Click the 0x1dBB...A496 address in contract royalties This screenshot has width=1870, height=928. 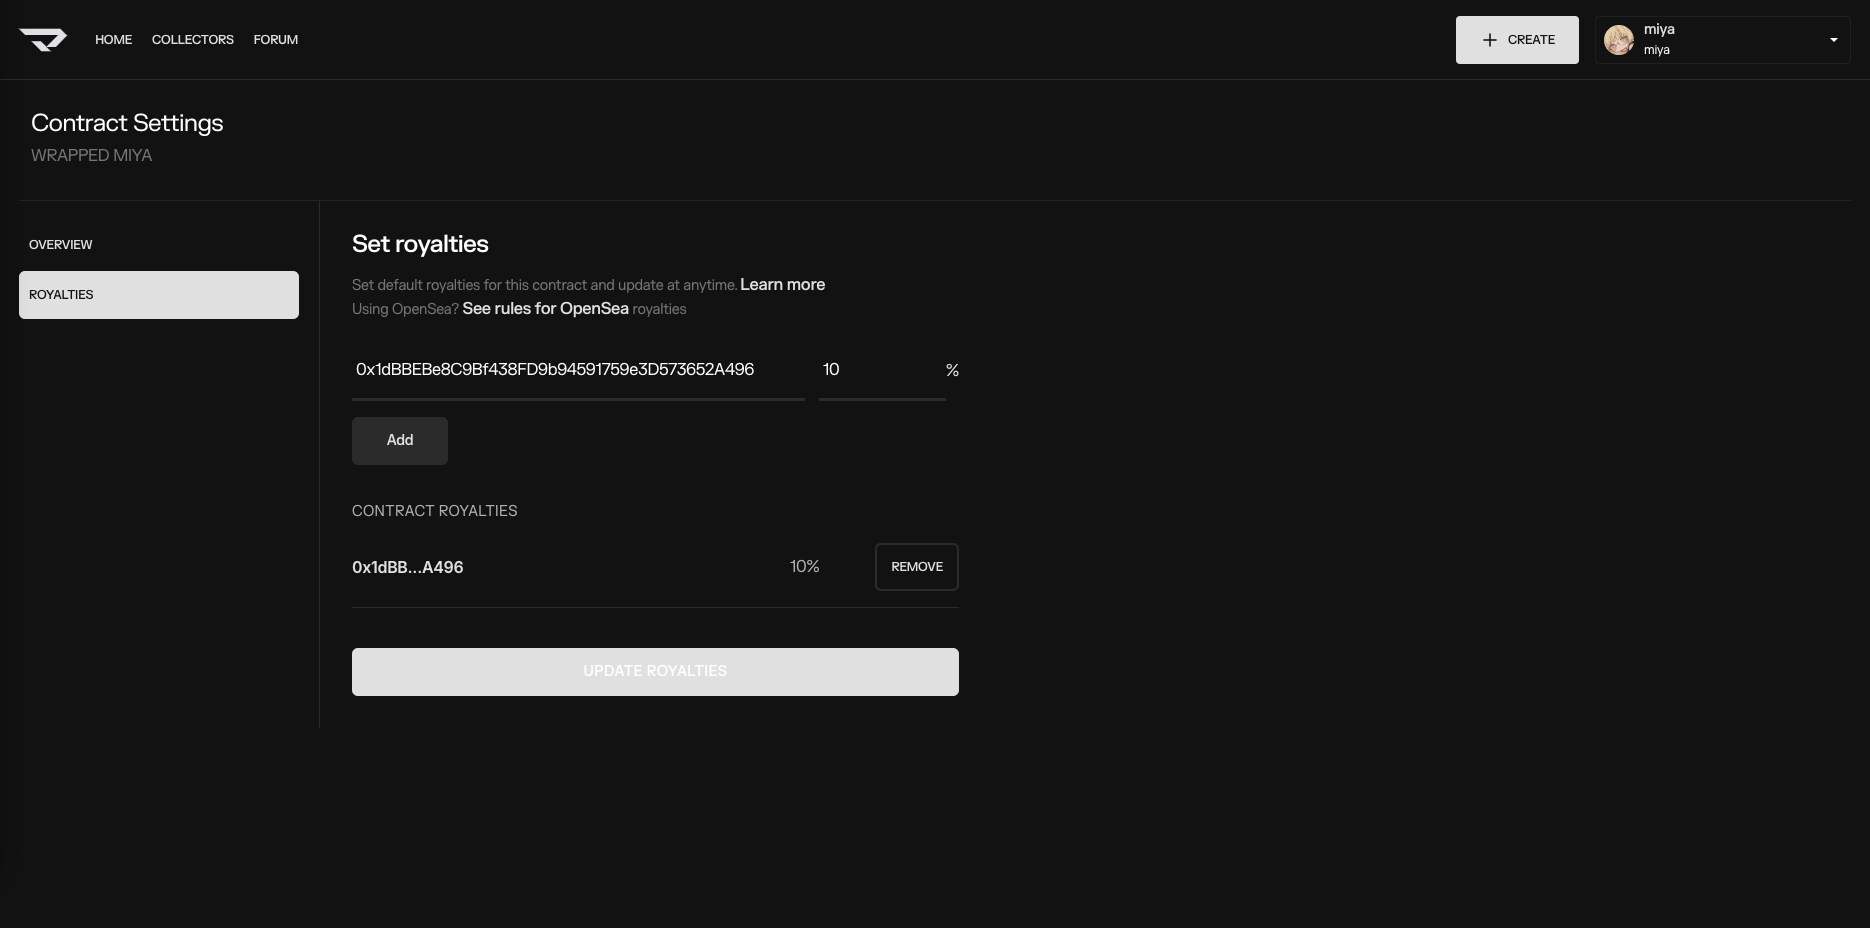407,567
